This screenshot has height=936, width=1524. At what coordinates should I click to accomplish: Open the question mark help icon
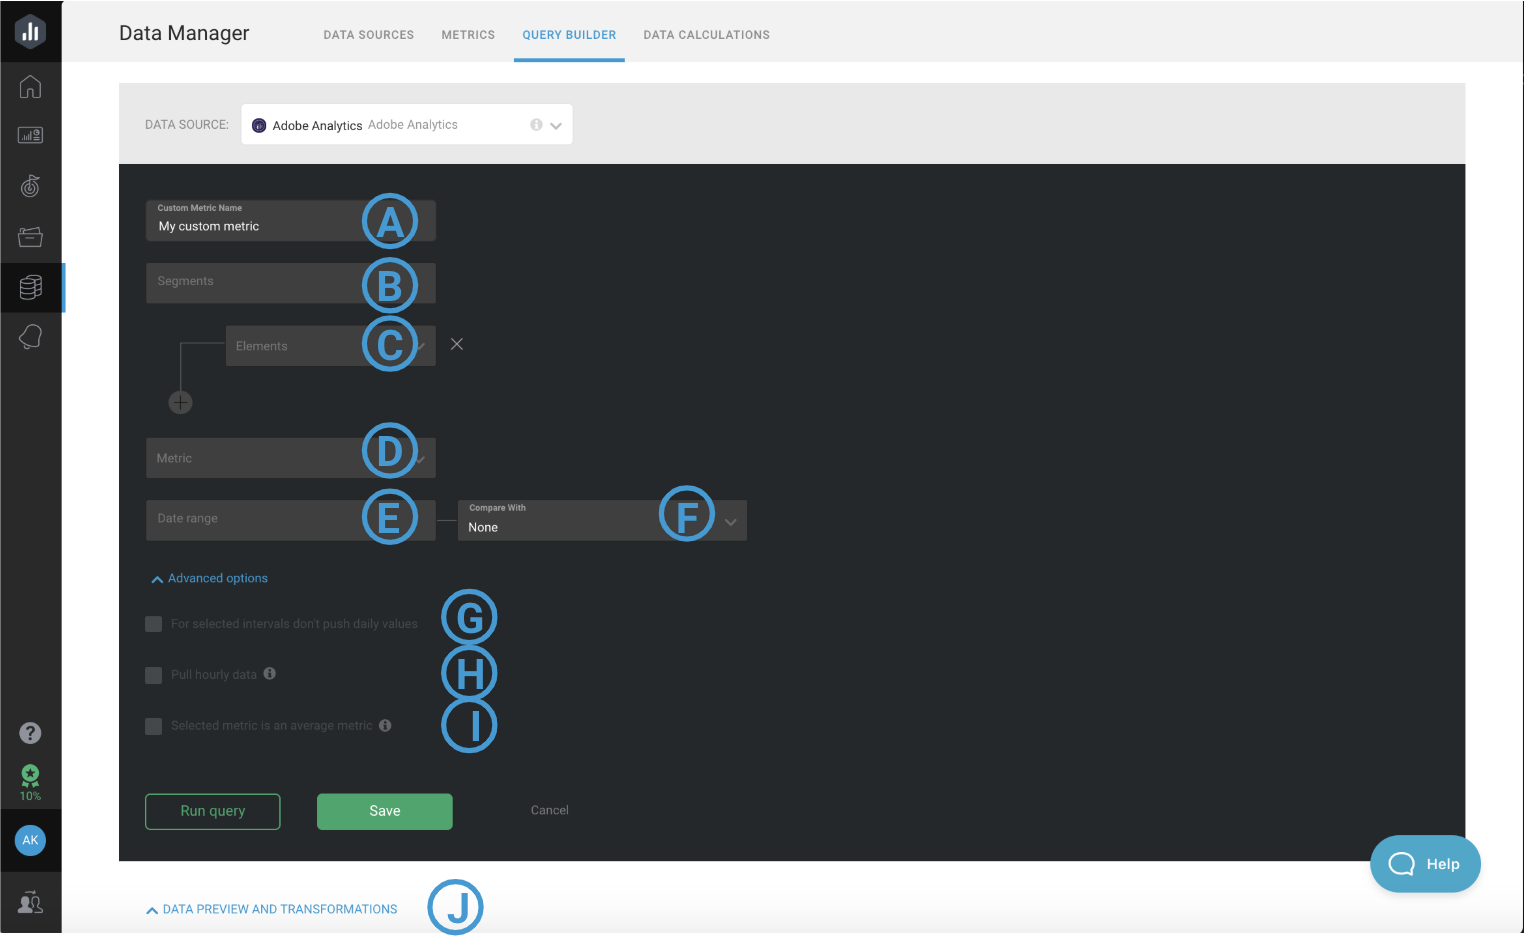point(31,733)
